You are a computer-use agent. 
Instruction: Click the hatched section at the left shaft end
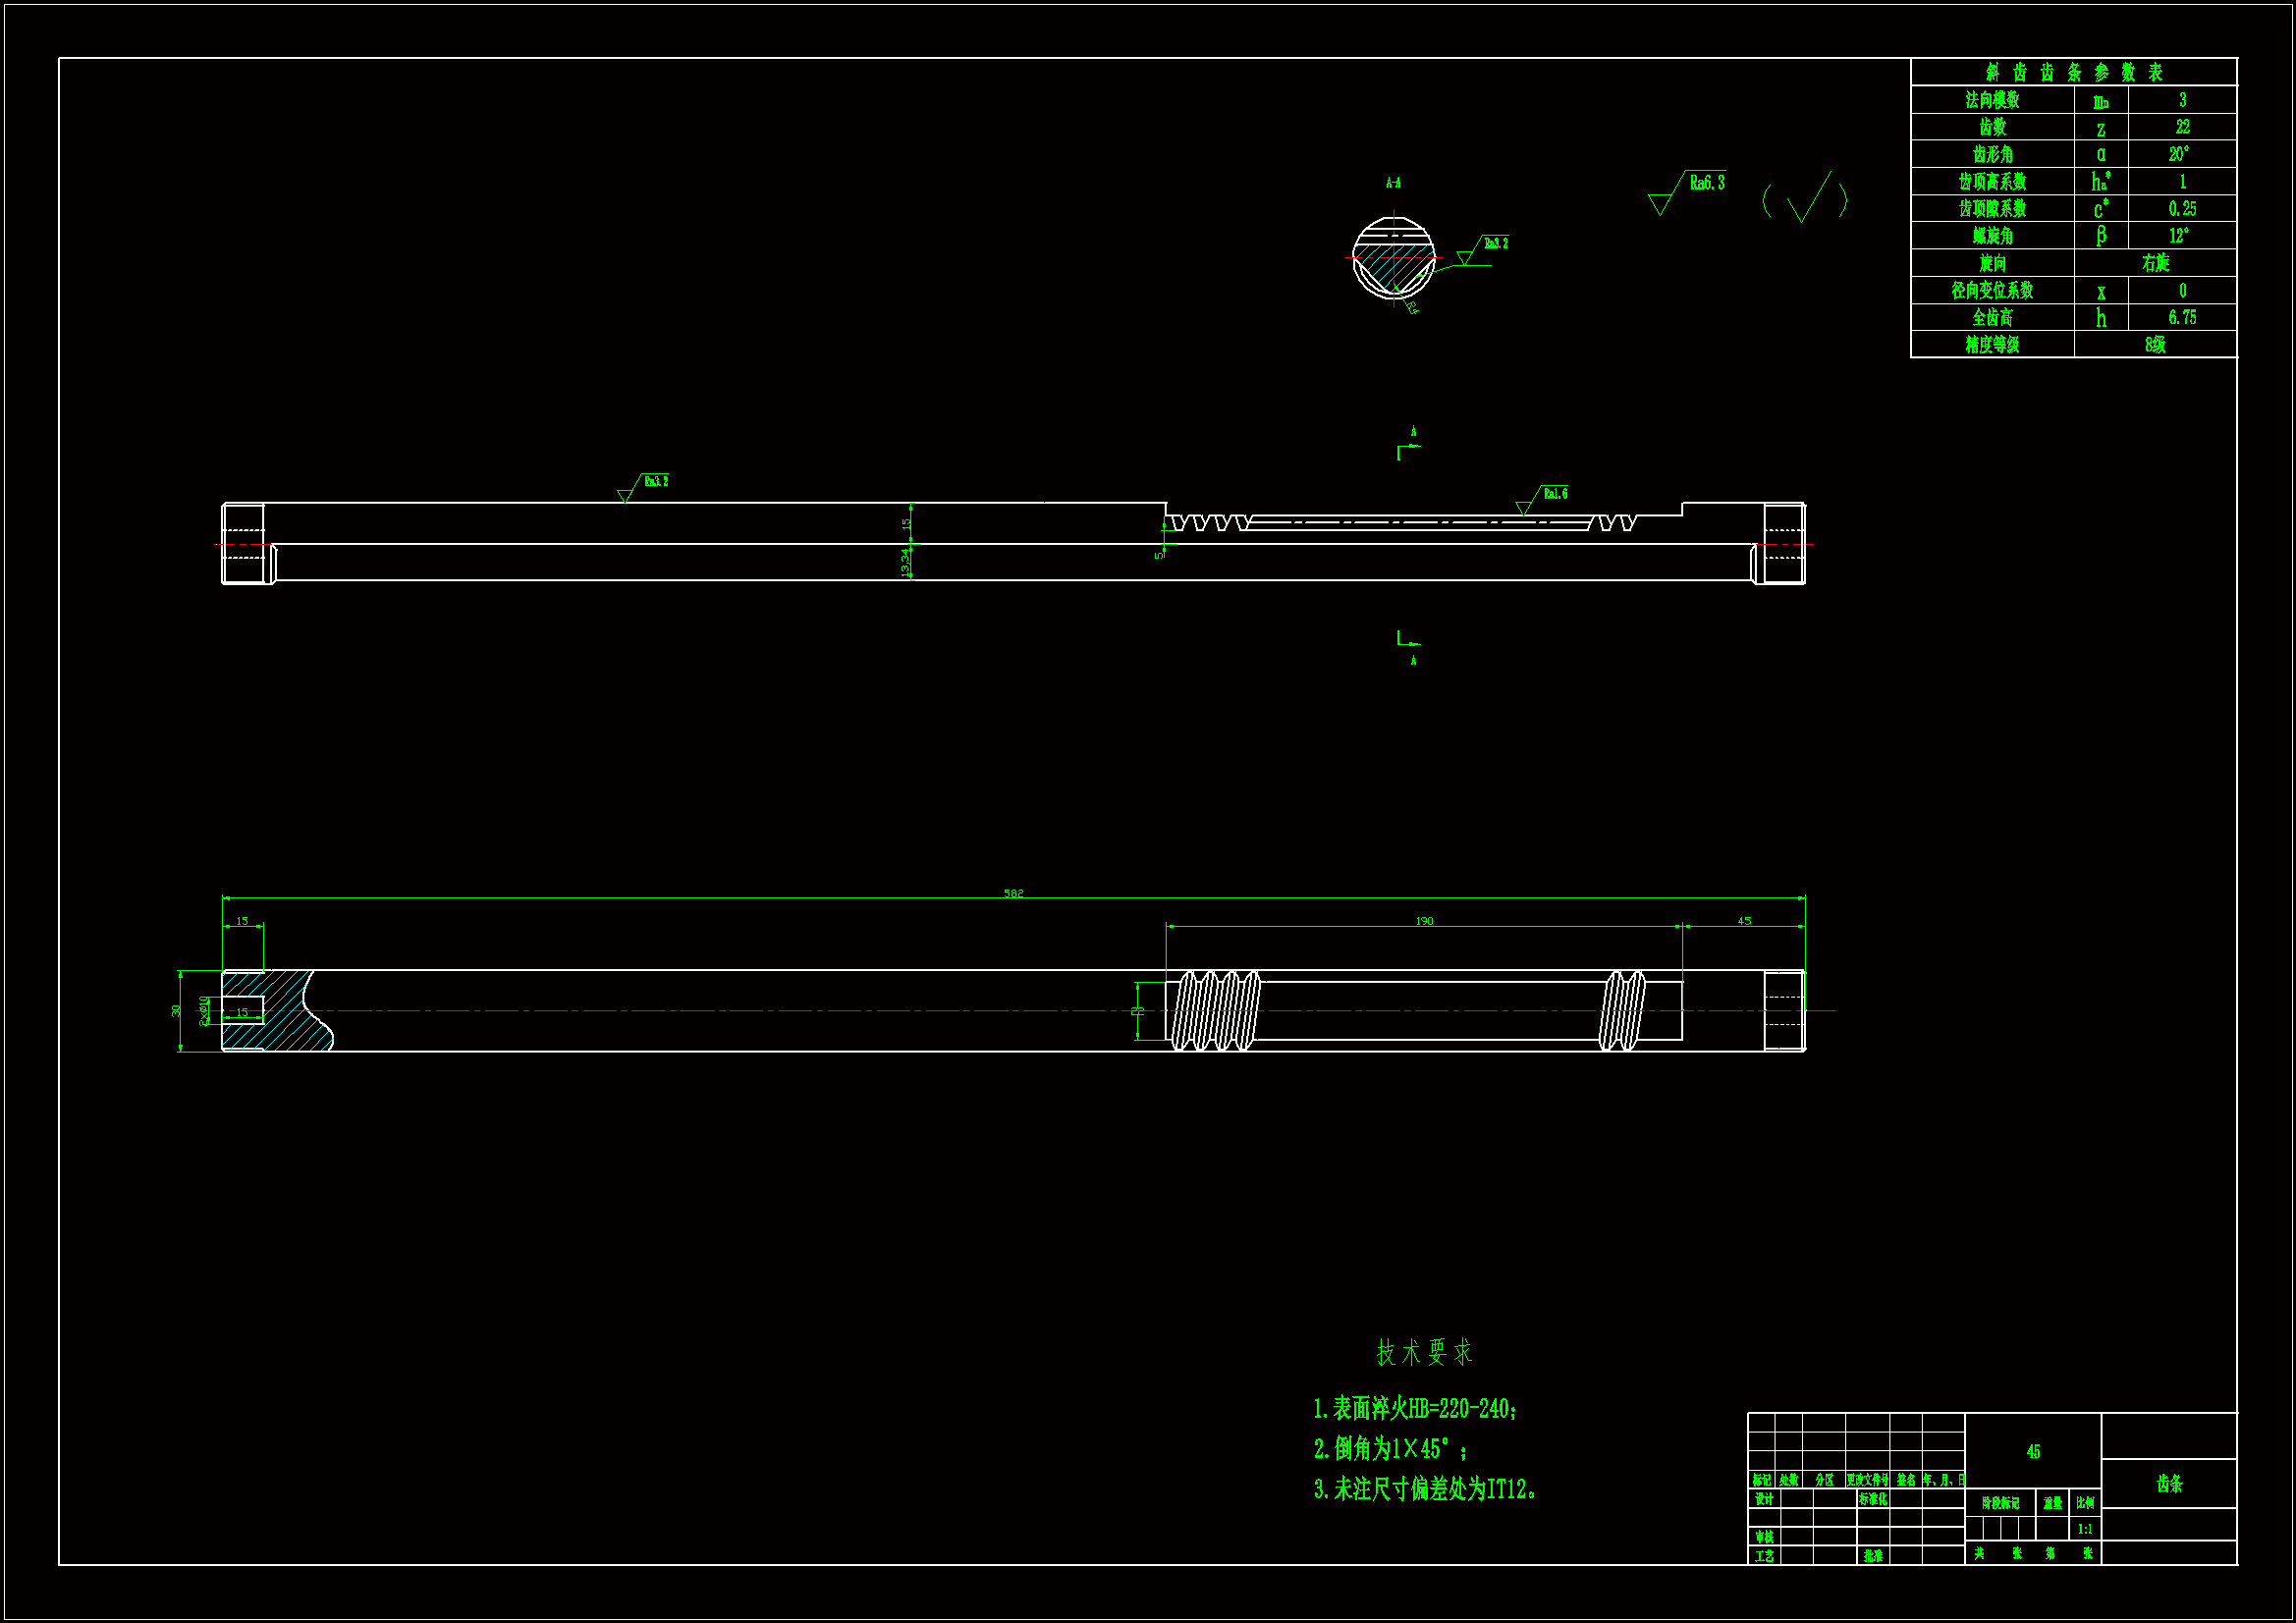[282, 1010]
